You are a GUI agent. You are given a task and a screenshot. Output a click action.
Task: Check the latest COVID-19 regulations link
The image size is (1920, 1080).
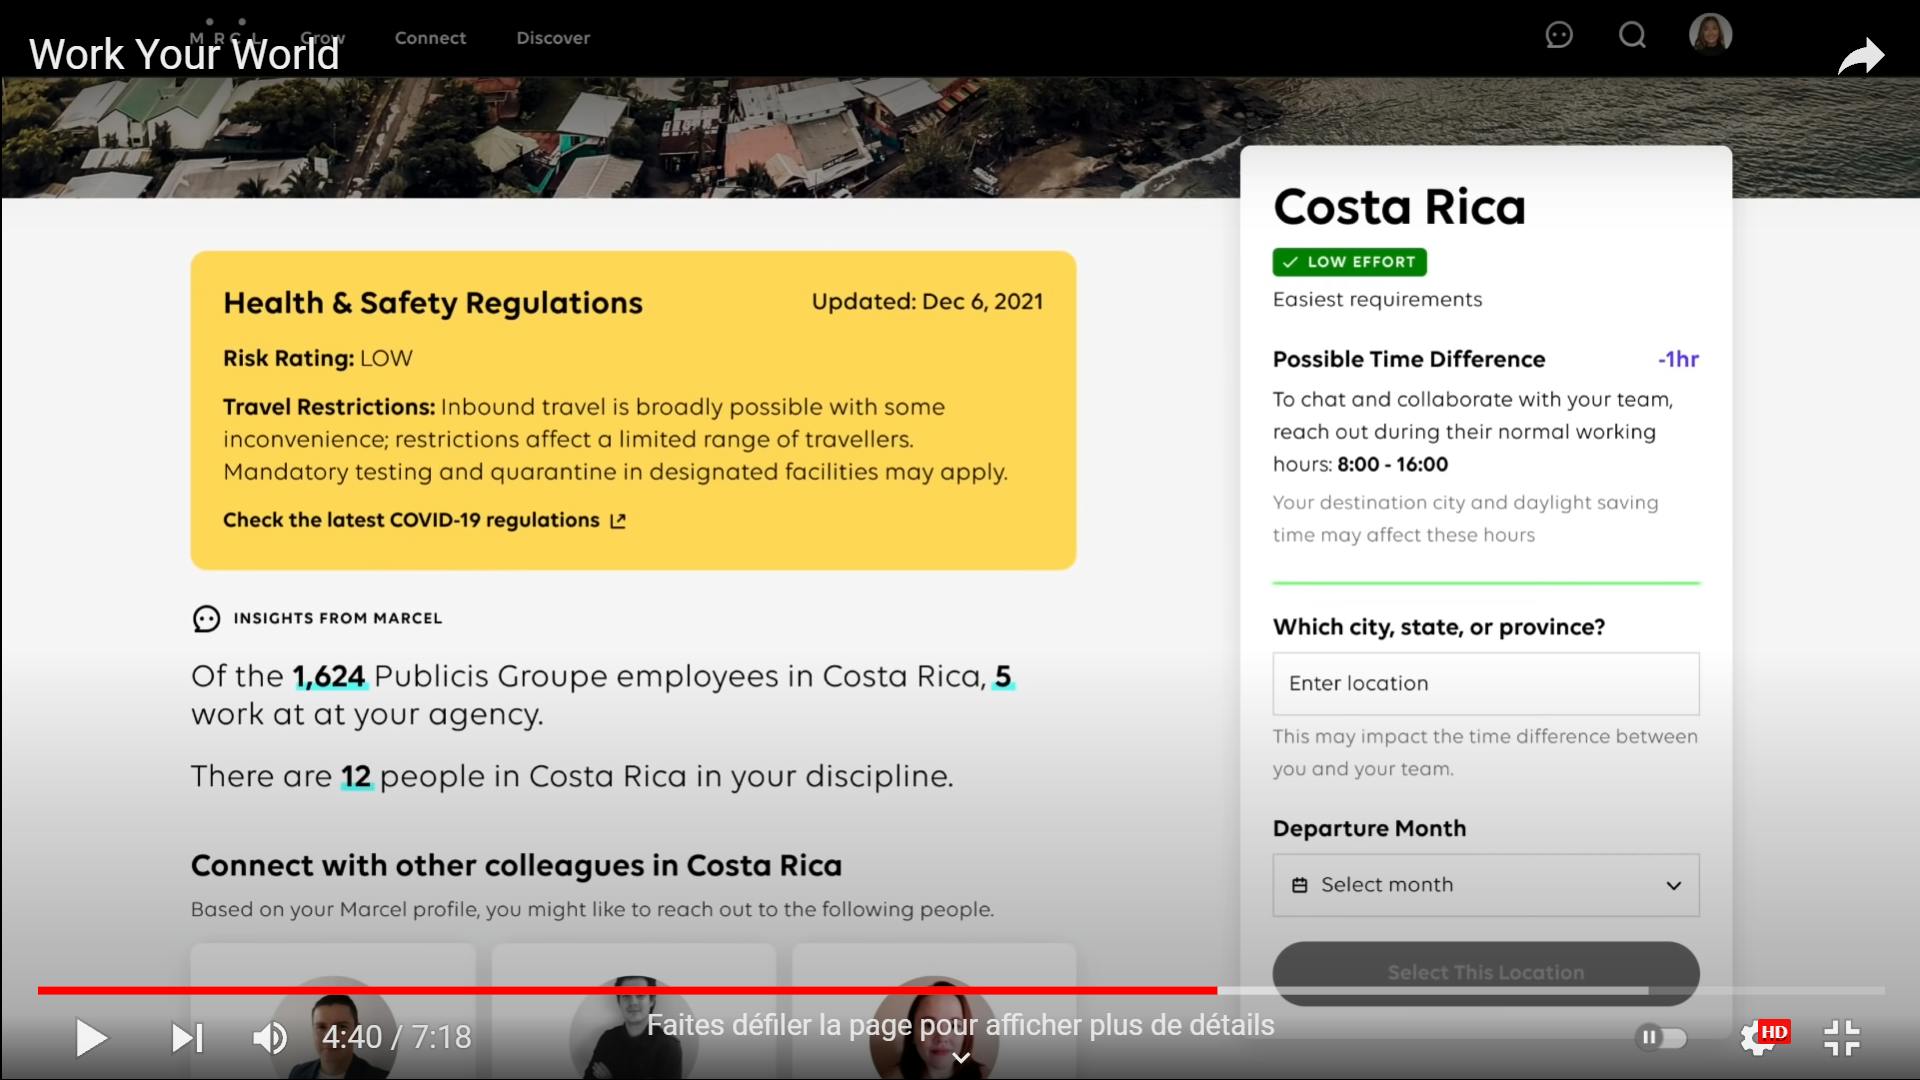(x=411, y=520)
